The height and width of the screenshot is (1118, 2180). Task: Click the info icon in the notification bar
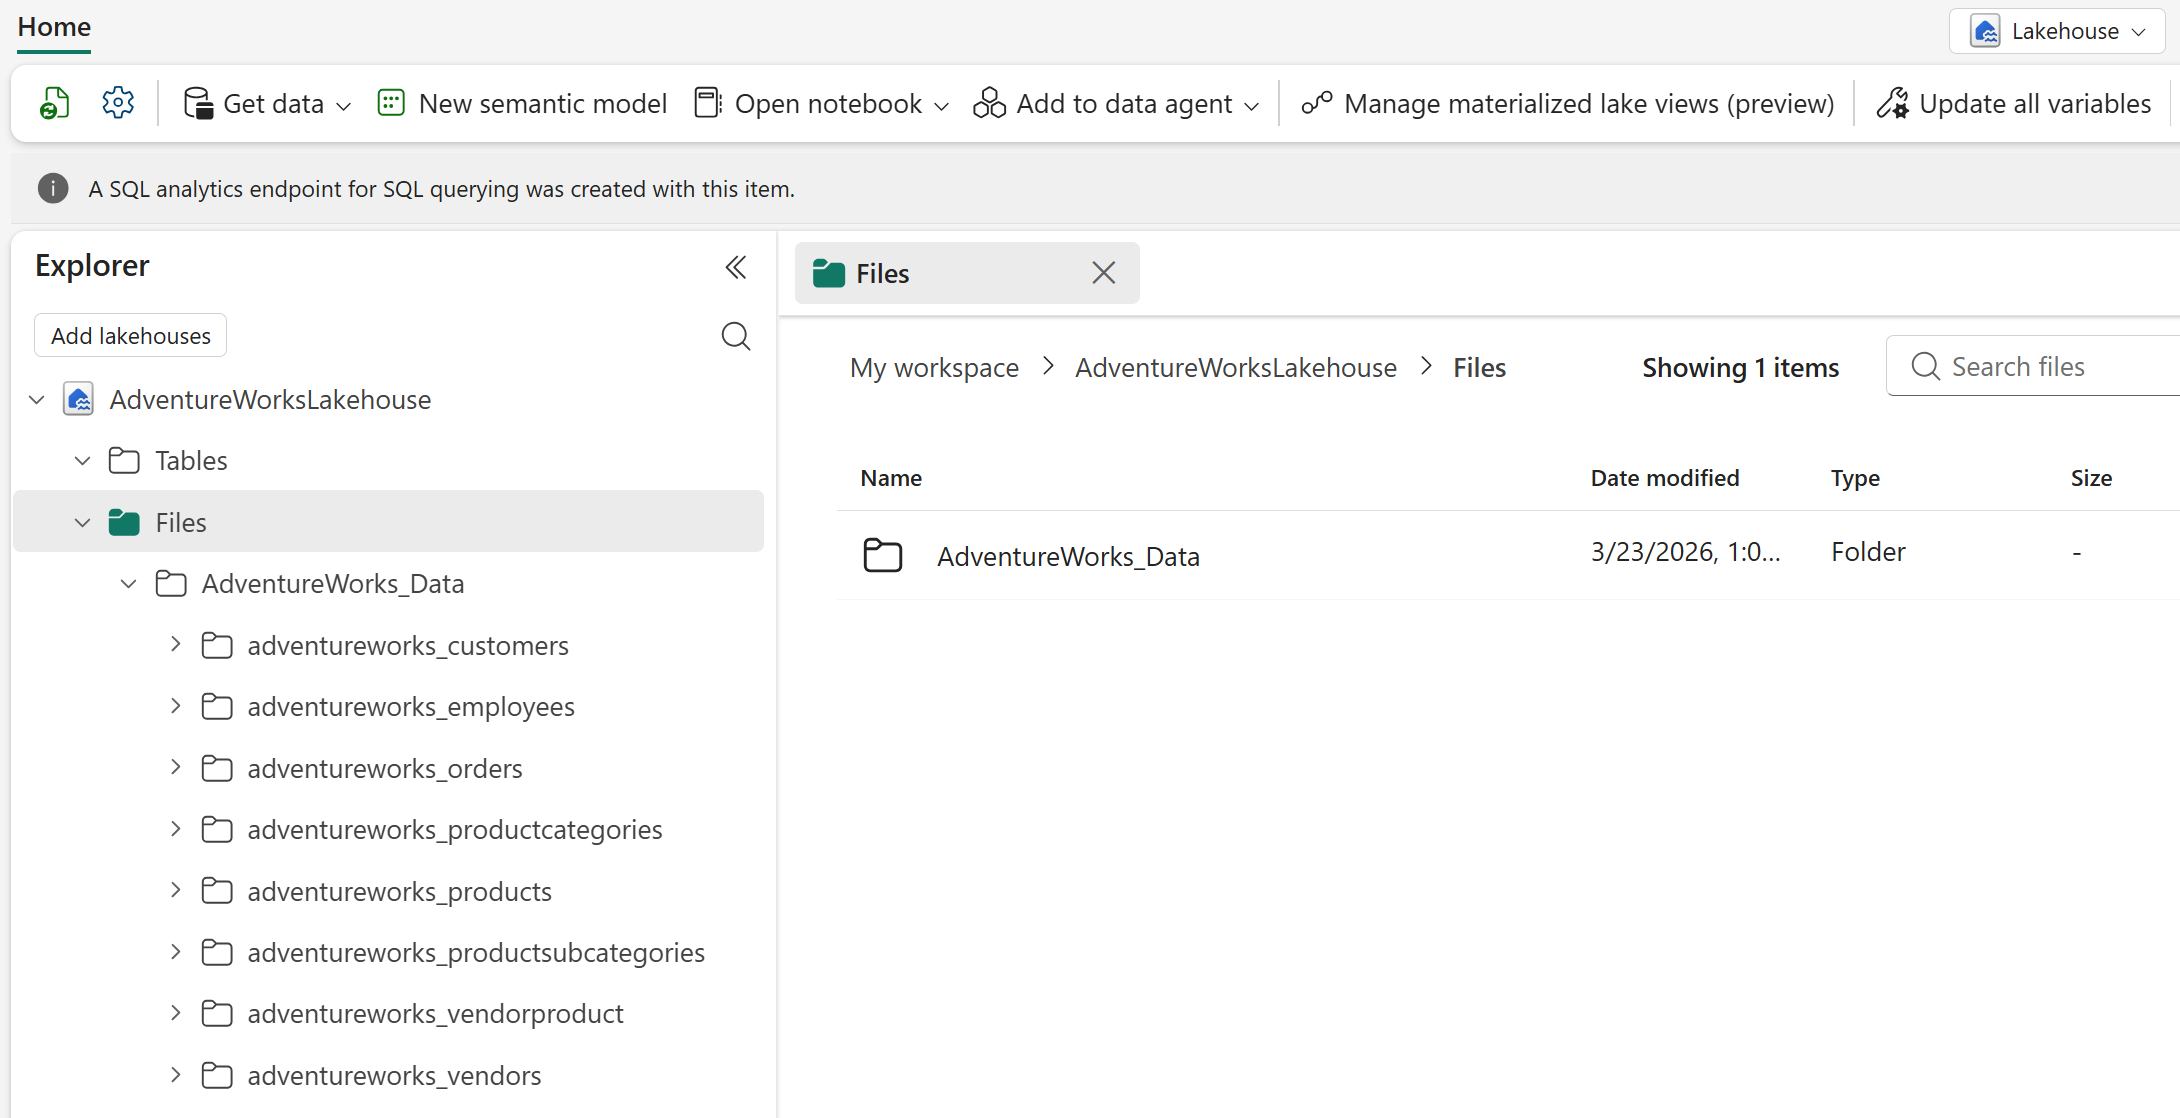point(53,188)
